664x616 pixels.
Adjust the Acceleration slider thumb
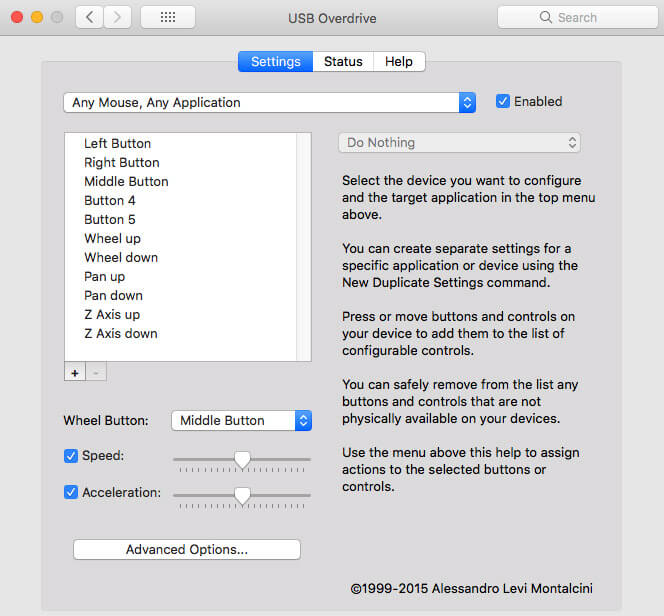coord(242,496)
